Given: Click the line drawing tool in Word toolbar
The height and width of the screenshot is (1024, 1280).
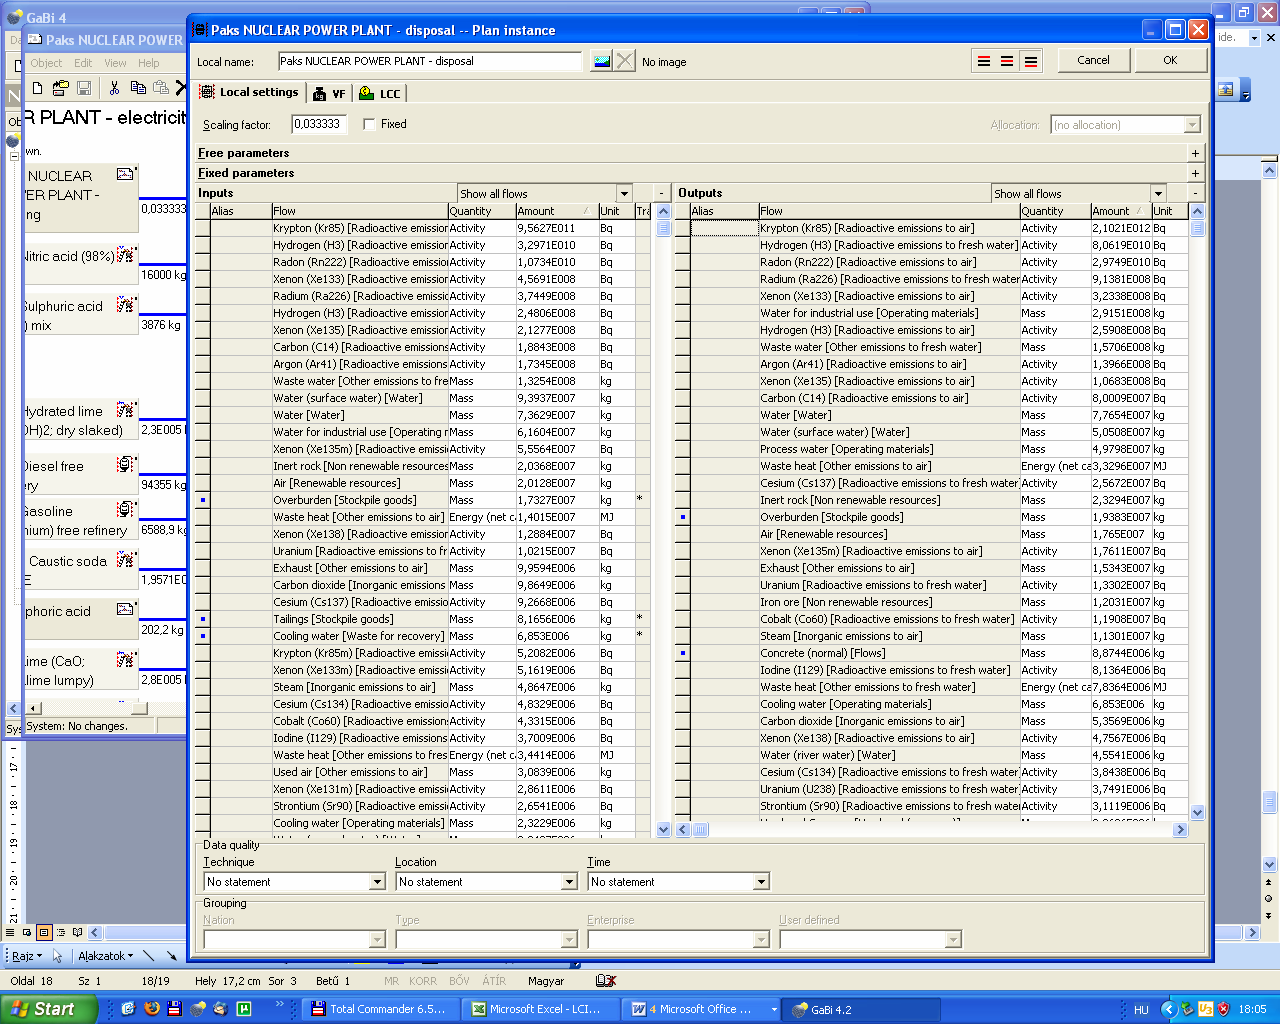Looking at the screenshot, I should pyautogui.click(x=149, y=956).
